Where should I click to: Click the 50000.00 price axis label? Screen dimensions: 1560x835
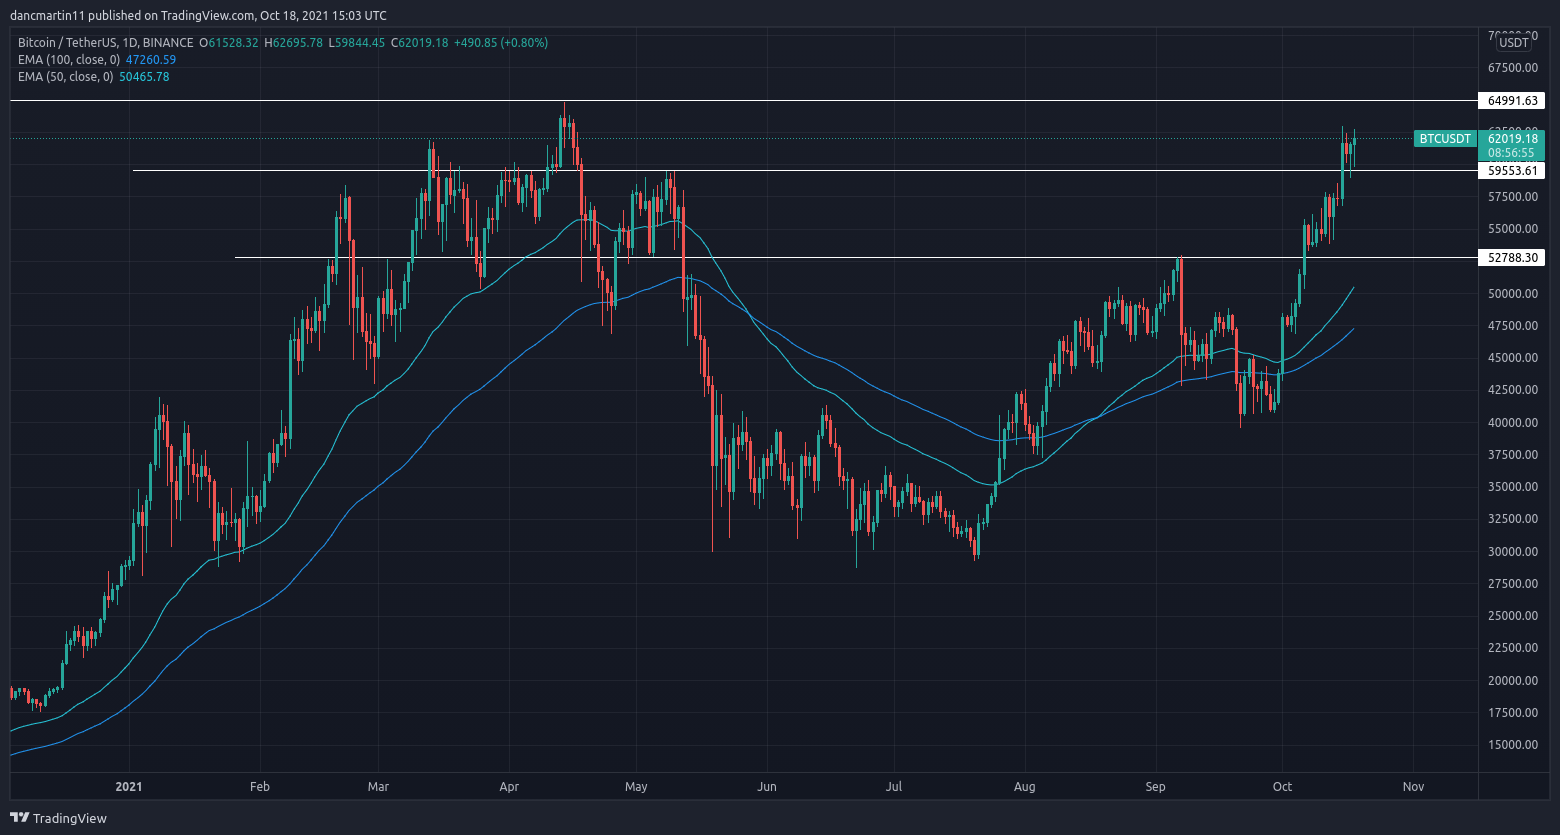pyautogui.click(x=1512, y=294)
